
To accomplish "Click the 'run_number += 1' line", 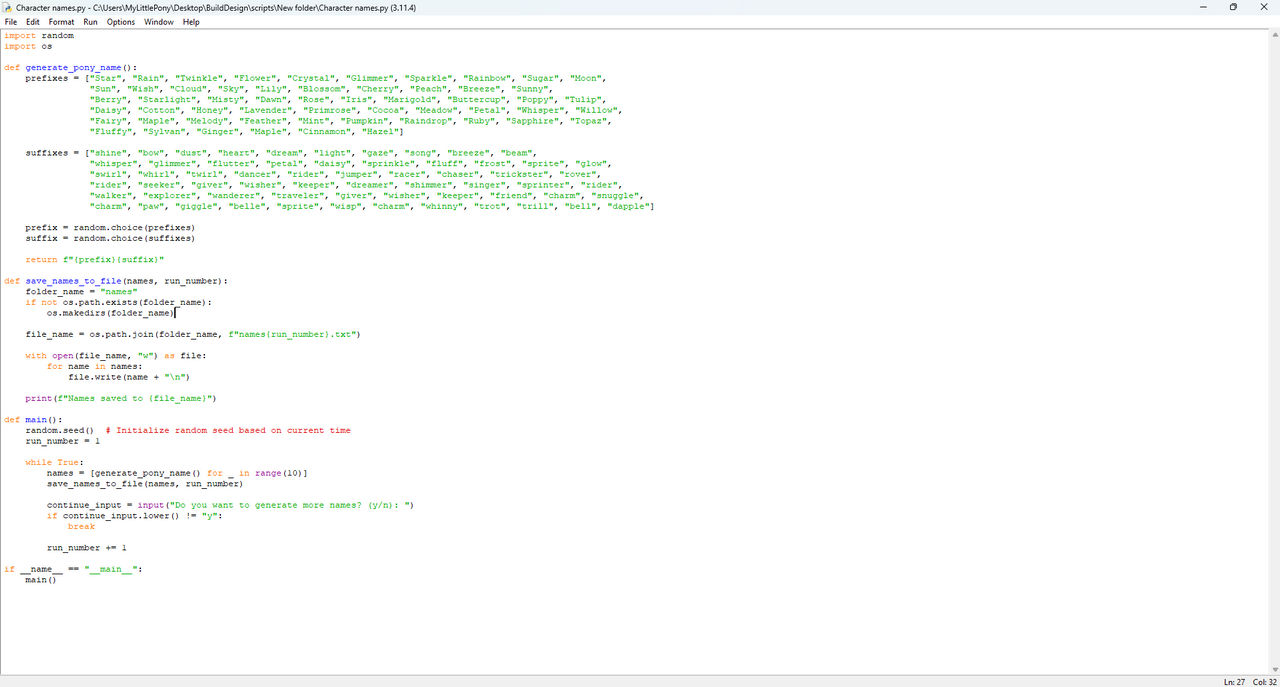I will pos(87,548).
